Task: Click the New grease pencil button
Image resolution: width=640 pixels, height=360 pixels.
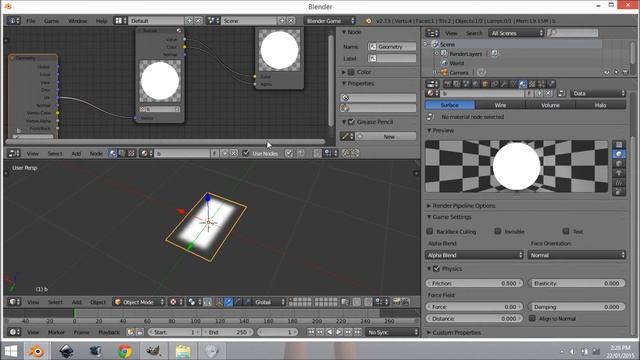Action: 385,137
